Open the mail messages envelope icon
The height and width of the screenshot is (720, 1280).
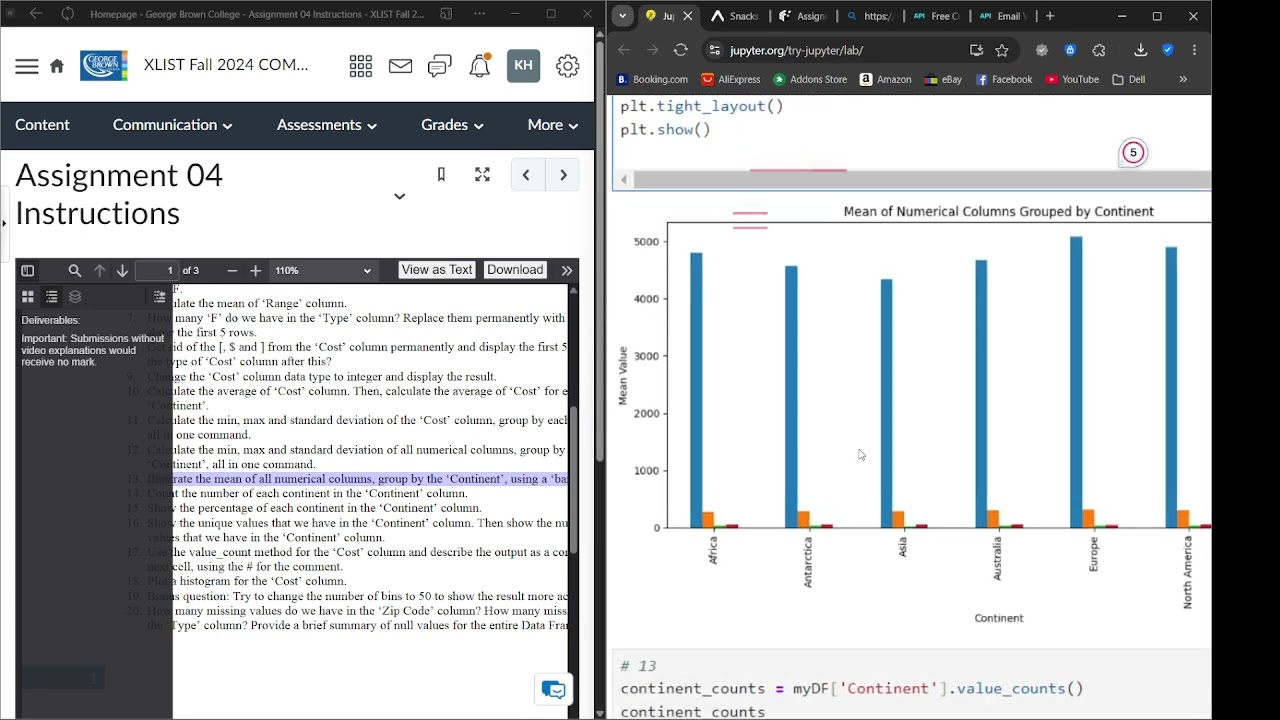pyautogui.click(x=401, y=66)
